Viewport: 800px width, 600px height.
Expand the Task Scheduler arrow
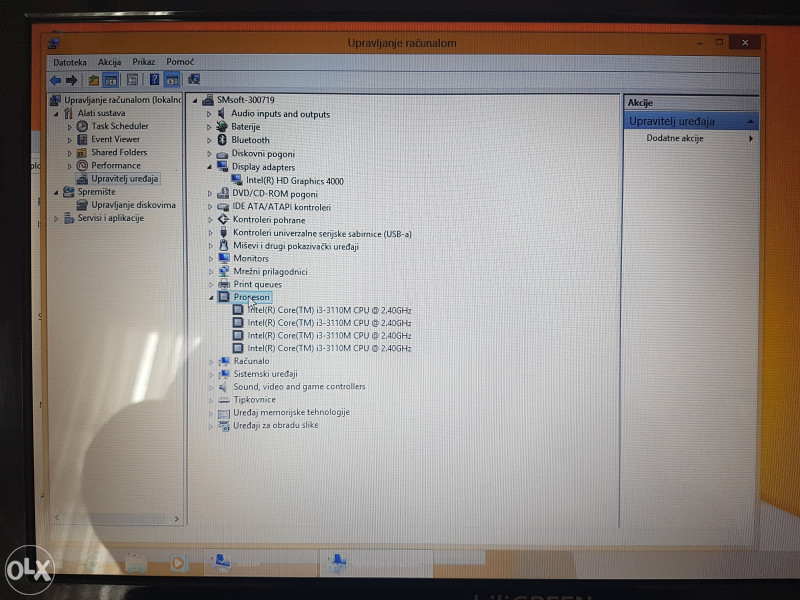[69, 126]
